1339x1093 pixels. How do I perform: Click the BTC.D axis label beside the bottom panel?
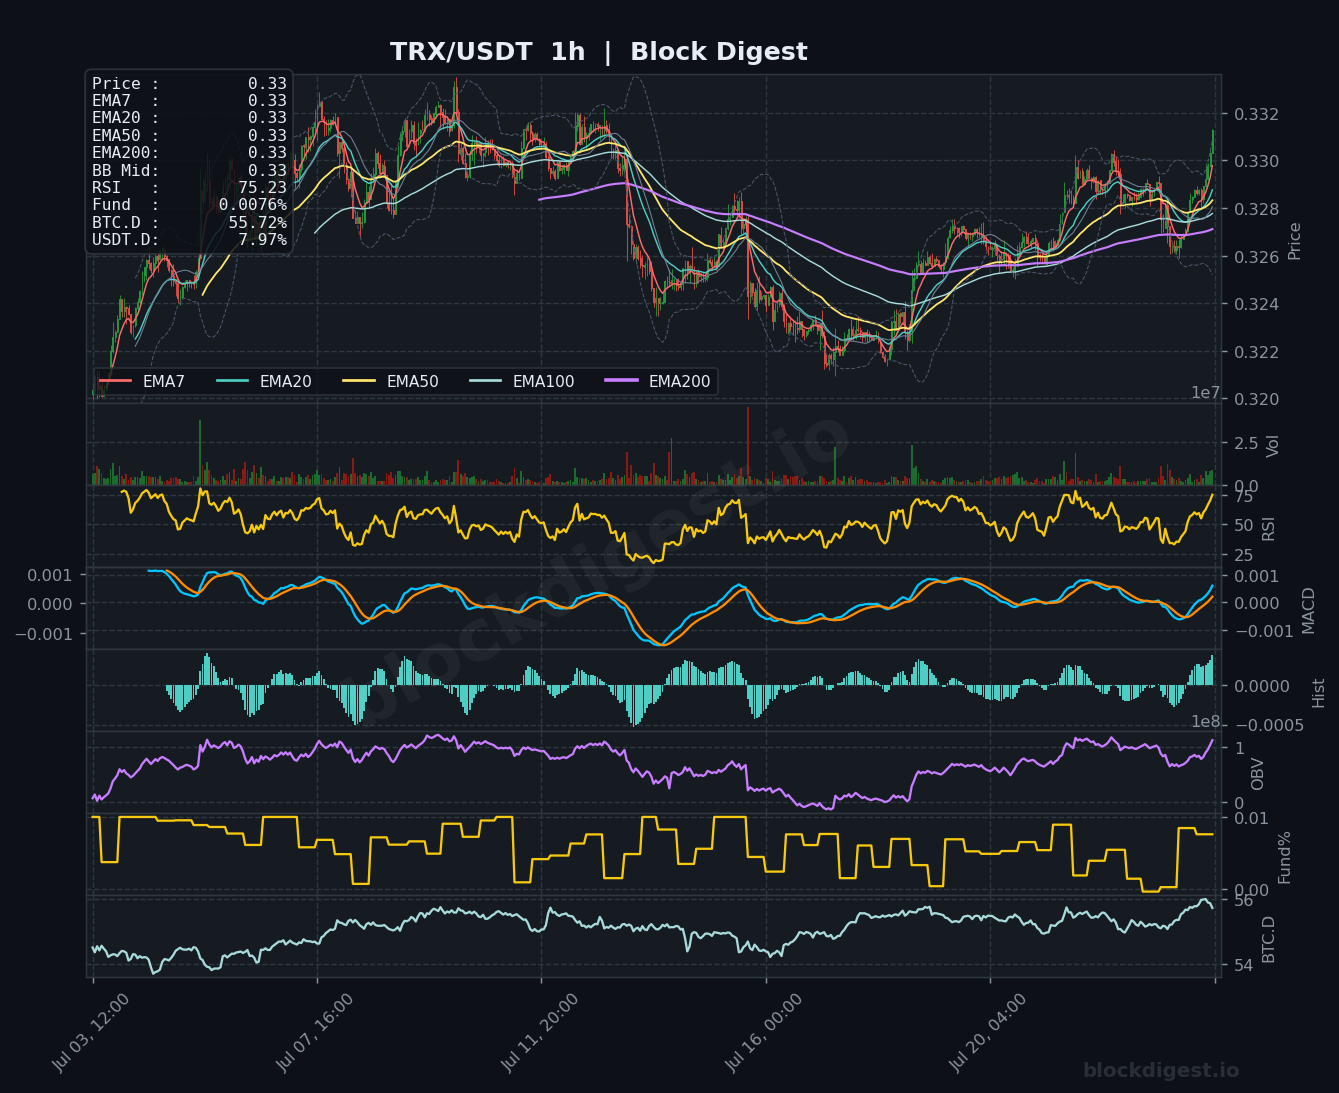click(1269, 939)
